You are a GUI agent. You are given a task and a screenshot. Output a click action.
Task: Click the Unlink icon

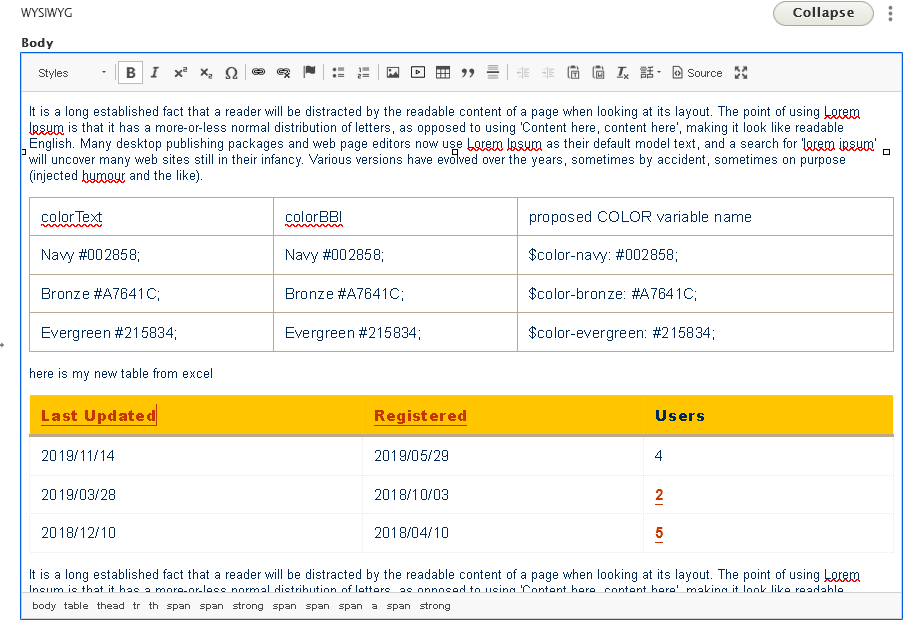[284, 72]
